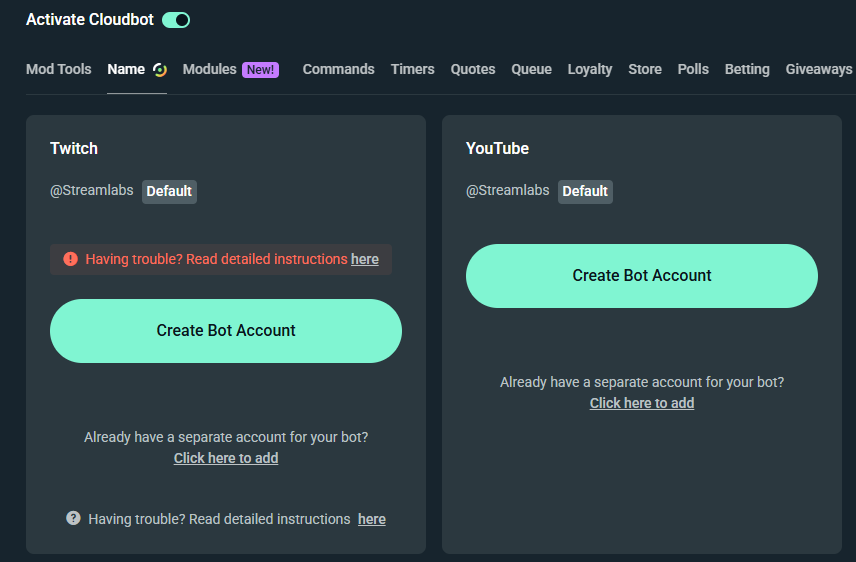Viewport: 856px width, 562px height.
Task: Open the Quotes tab
Action: [473, 69]
